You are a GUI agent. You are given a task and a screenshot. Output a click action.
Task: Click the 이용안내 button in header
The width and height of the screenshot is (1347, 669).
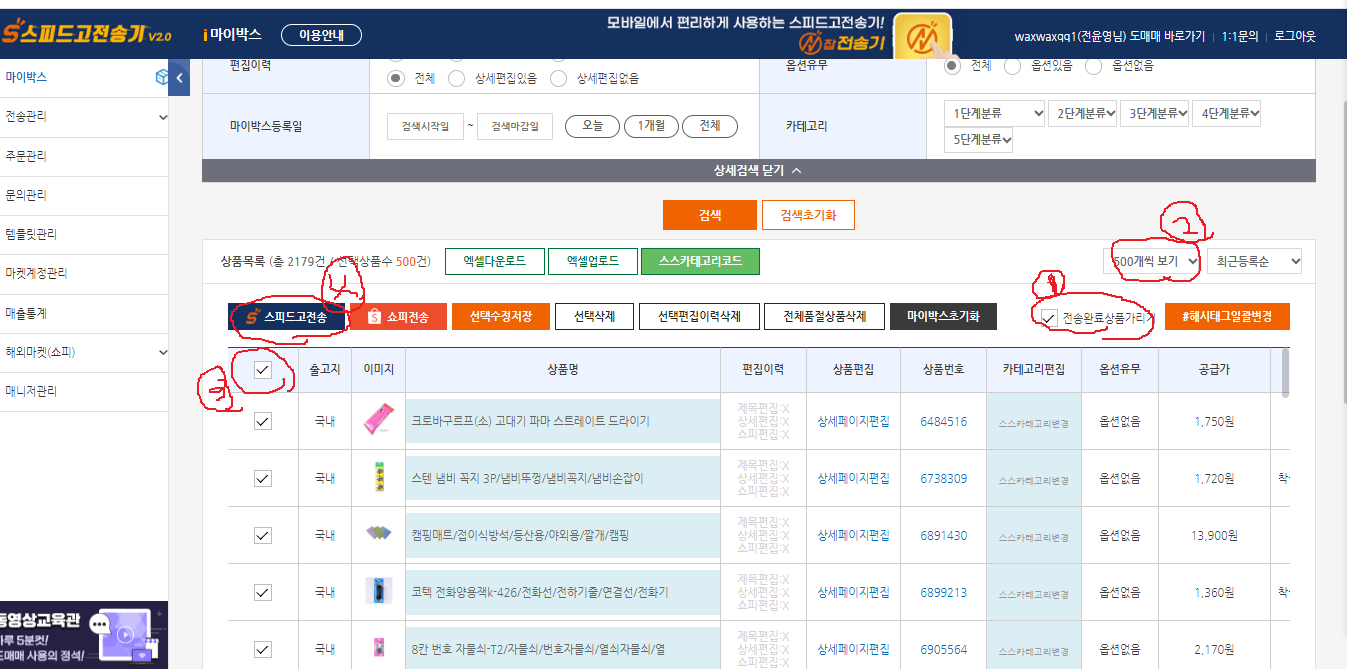click(x=321, y=35)
